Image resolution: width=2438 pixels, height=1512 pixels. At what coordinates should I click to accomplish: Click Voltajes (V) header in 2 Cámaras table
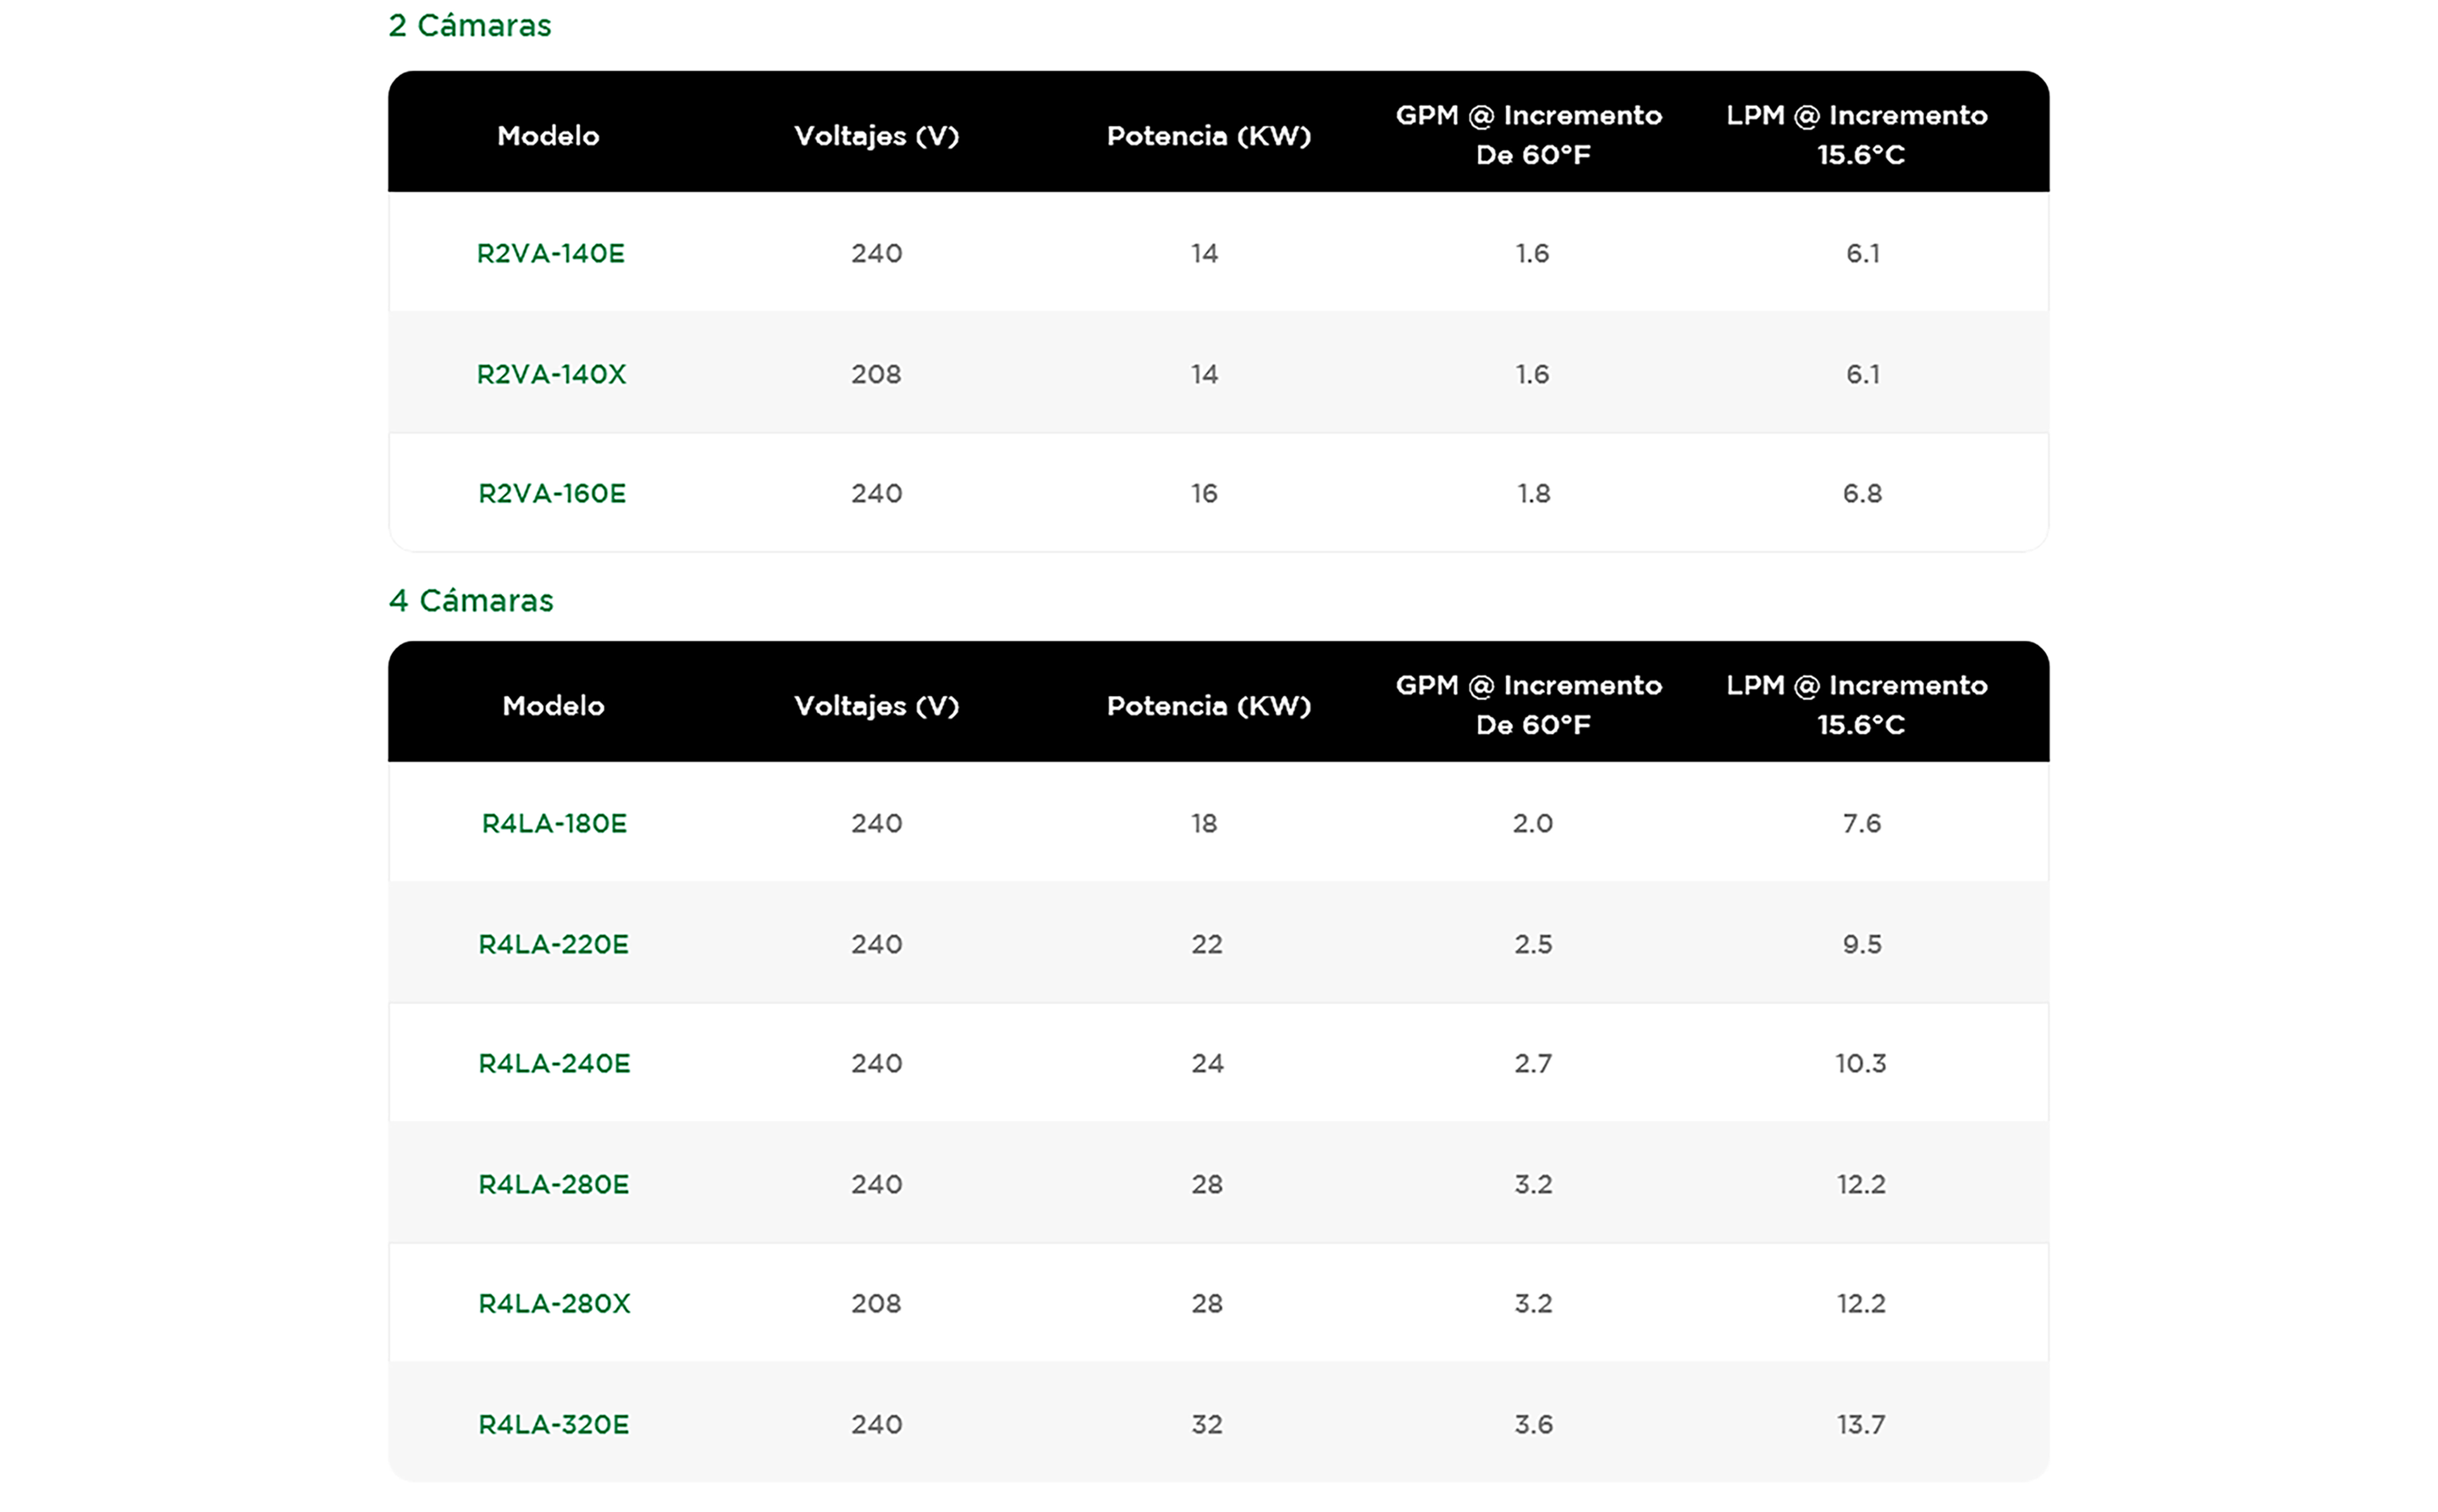(876, 135)
